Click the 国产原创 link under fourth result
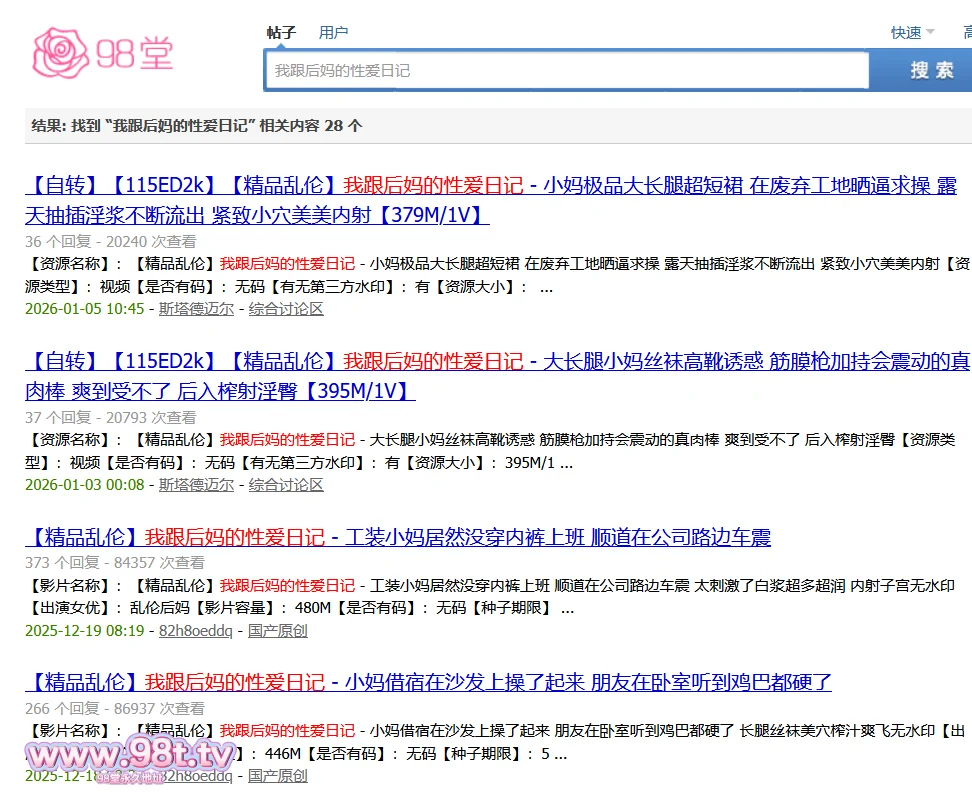Screen dimensions: 972x793 coord(278,775)
